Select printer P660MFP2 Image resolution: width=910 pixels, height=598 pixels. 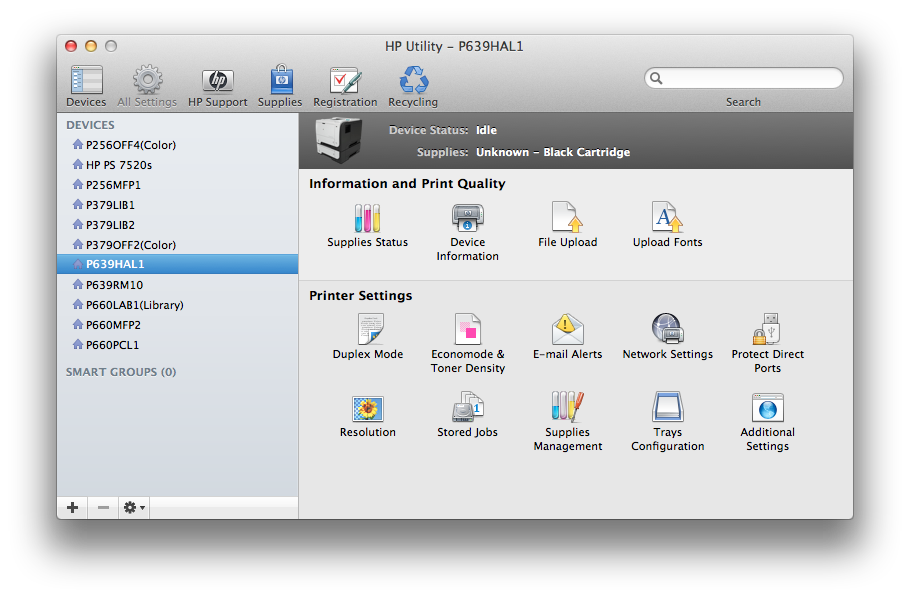tap(178, 325)
